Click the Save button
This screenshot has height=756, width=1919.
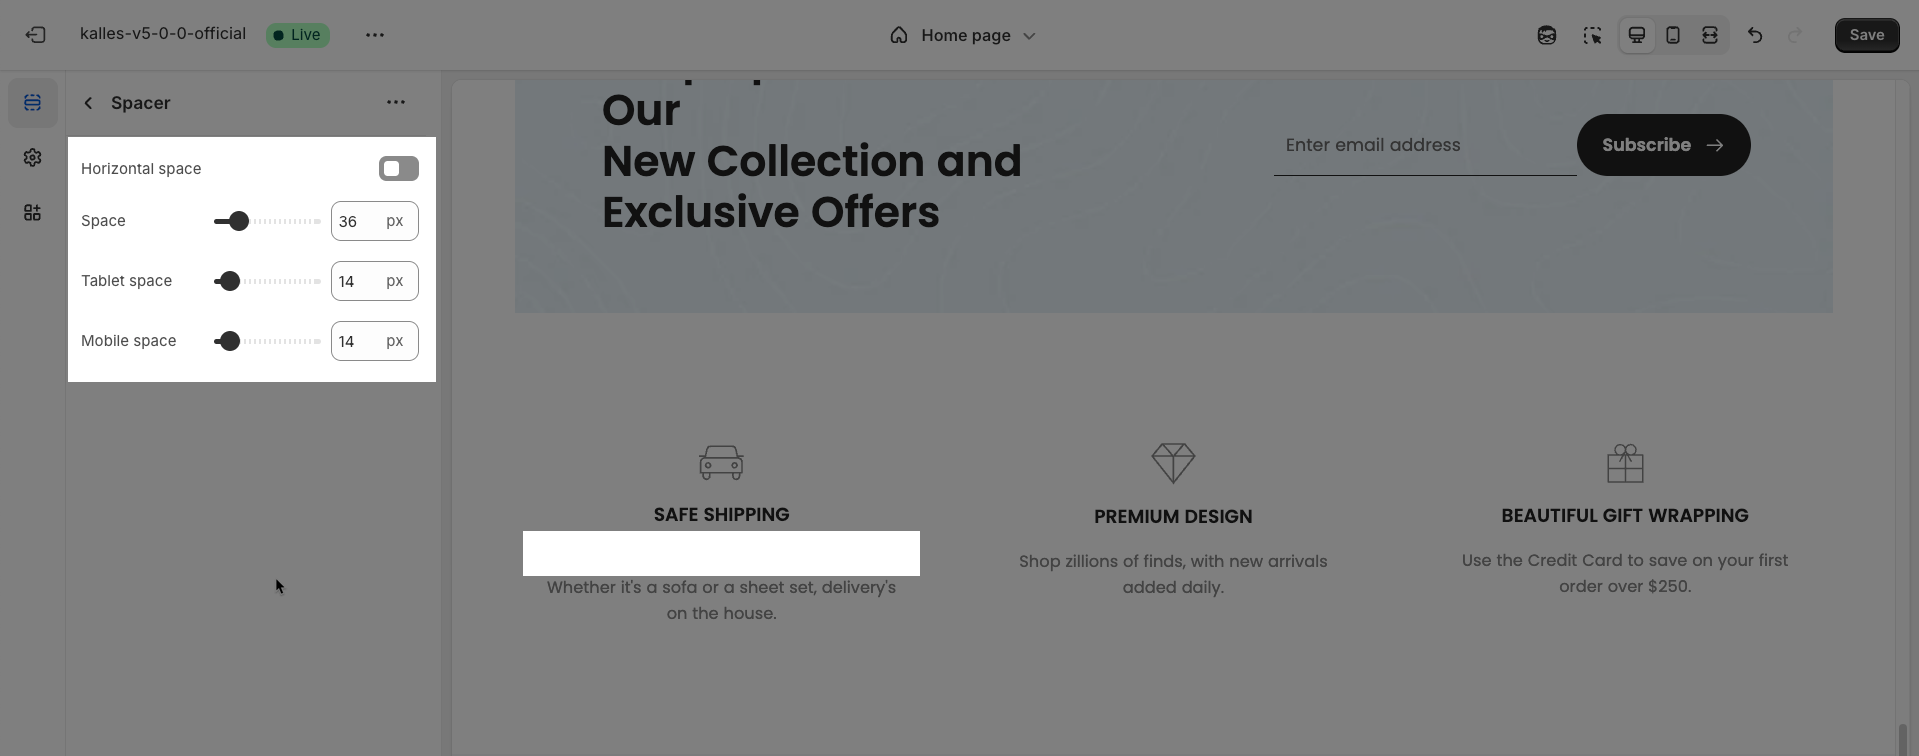(1867, 35)
